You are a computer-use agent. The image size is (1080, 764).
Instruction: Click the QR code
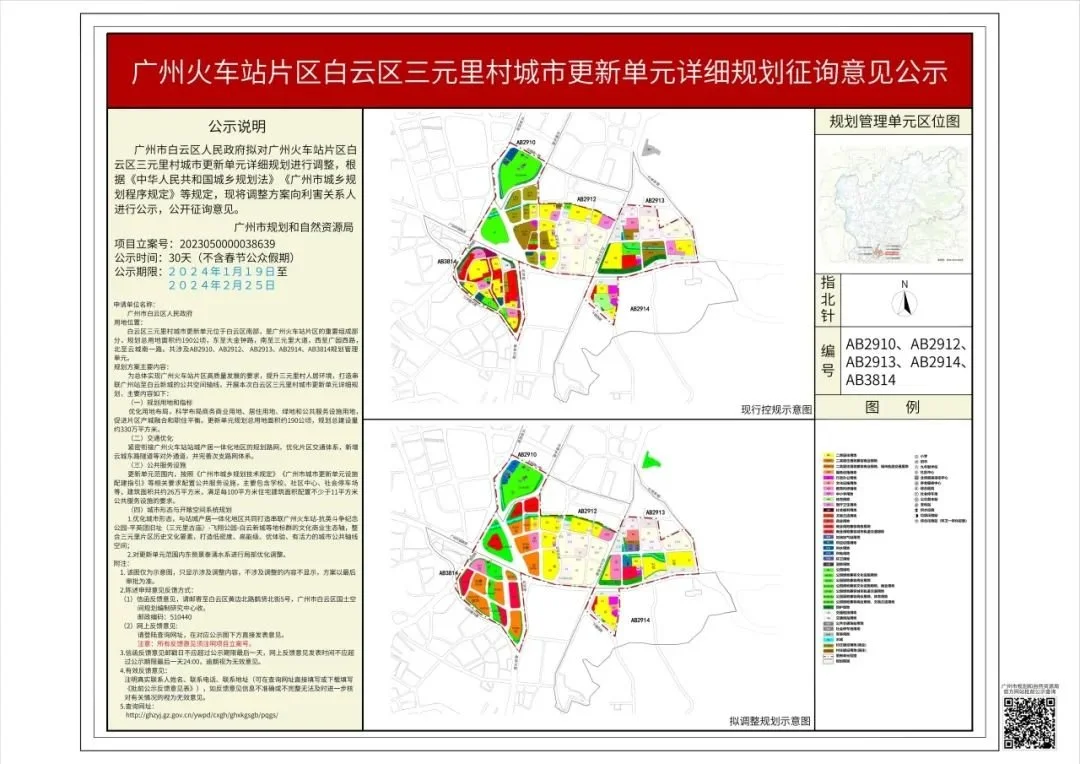[1029, 722]
